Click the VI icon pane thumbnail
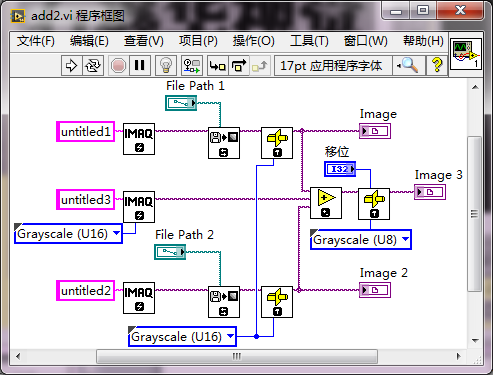Viewport: 493px width, 375px height. tap(466, 54)
